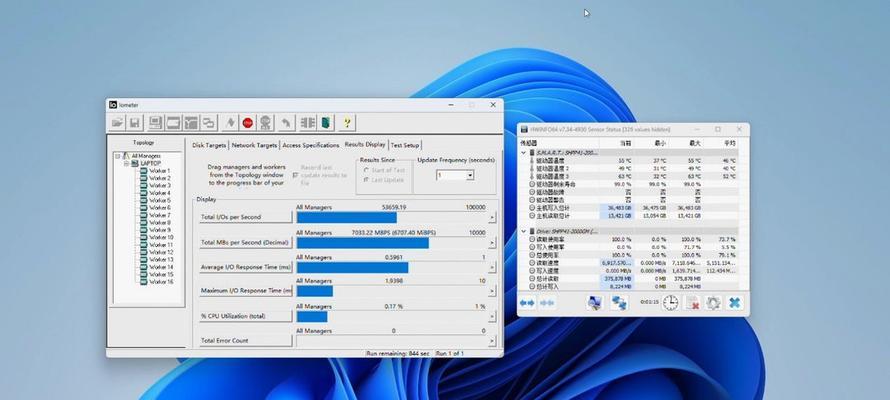Select the Start of Test radio button

[x=366, y=170]
